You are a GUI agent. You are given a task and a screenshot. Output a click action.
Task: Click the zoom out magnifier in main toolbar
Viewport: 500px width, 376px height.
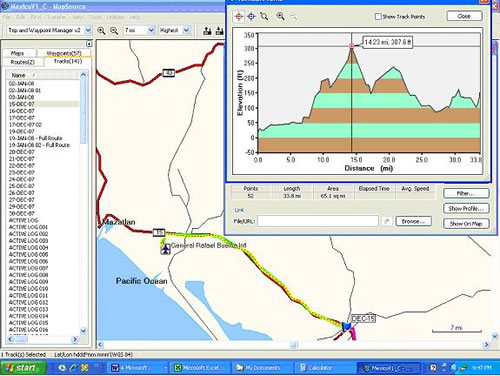pos(114,31)
